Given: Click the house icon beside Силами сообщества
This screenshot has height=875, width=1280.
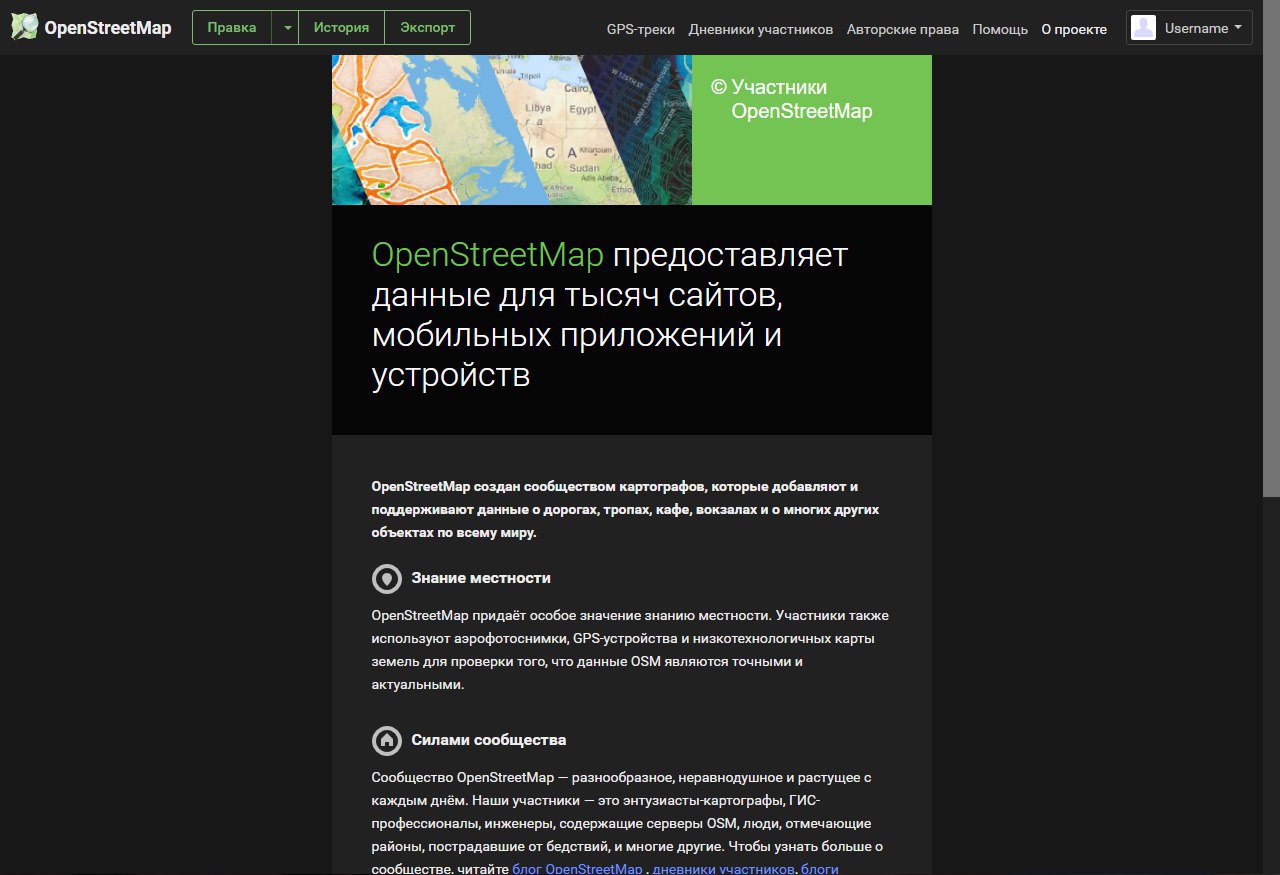Looking at the screenshot, I should coord(386,740).
